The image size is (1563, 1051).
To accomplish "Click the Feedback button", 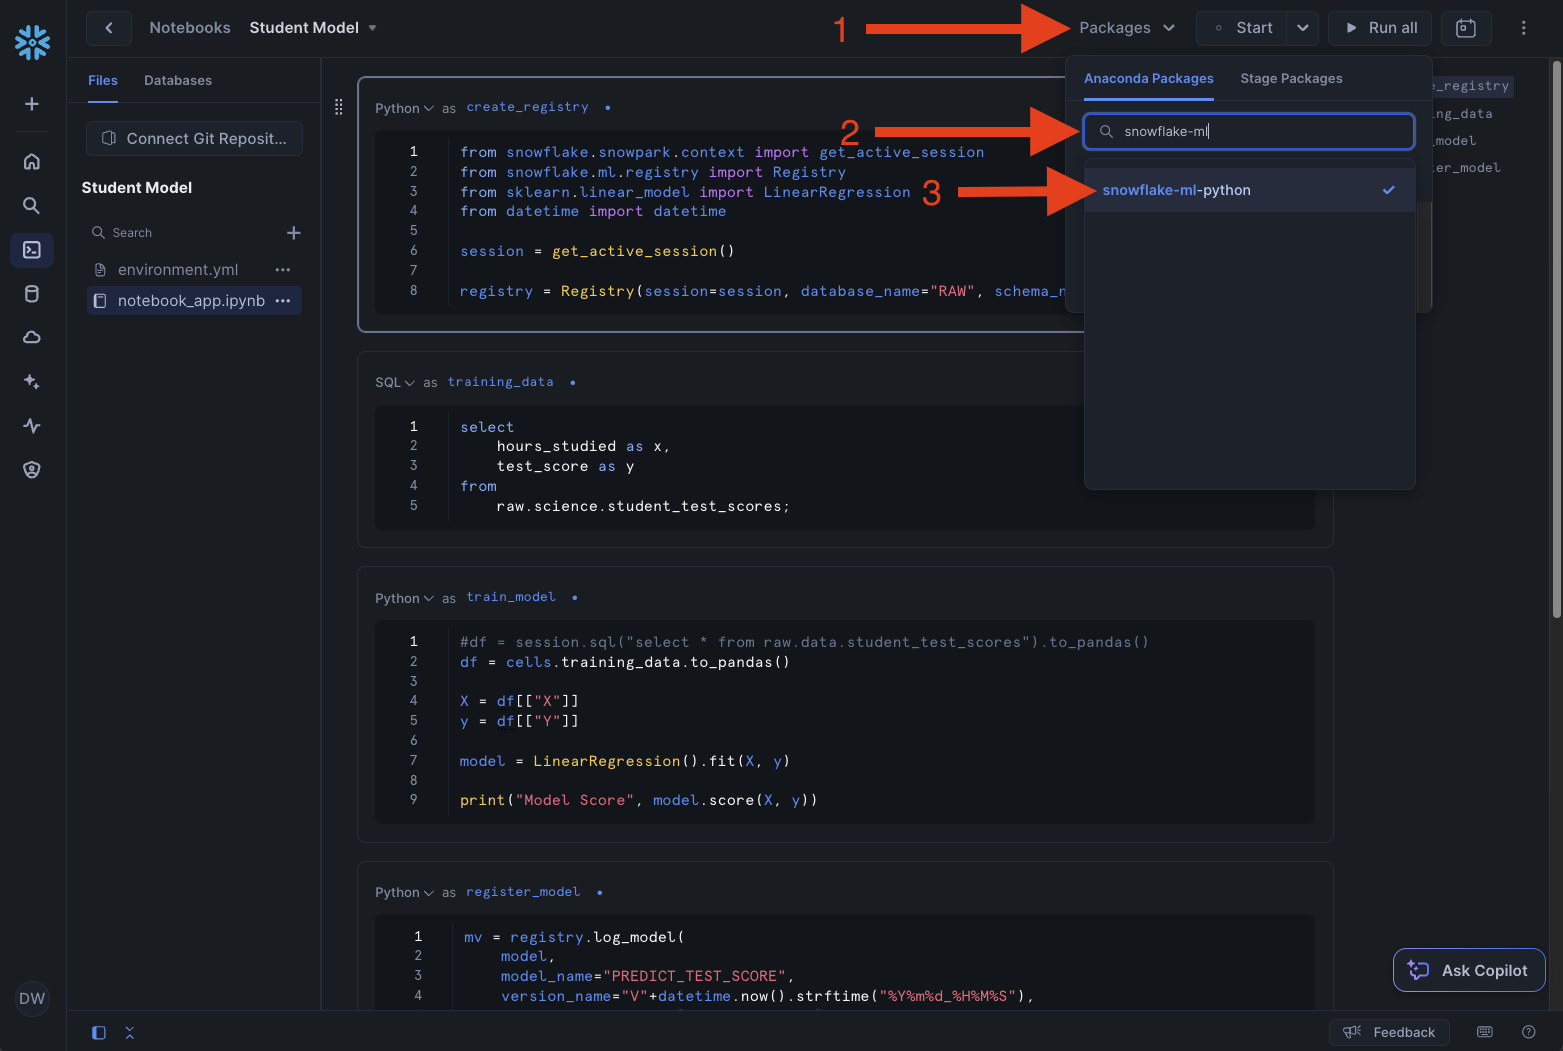I will pyautogui.click(x=1389, y=1032).
